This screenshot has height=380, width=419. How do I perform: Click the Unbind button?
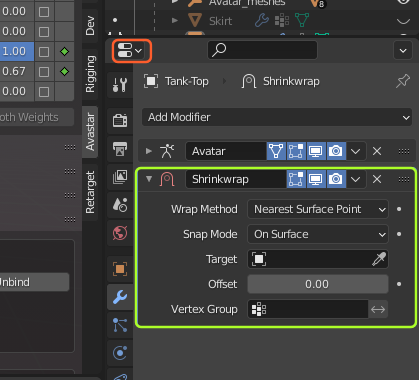click(34, 282)
